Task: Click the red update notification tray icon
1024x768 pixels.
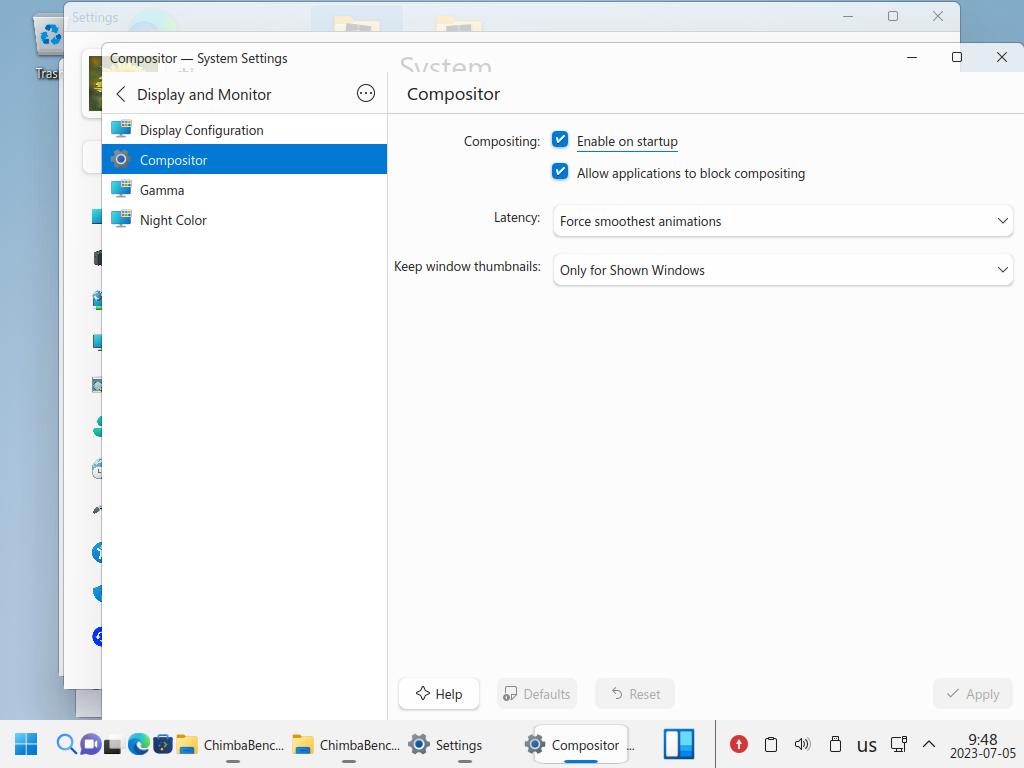Action: tap(739, 744)
